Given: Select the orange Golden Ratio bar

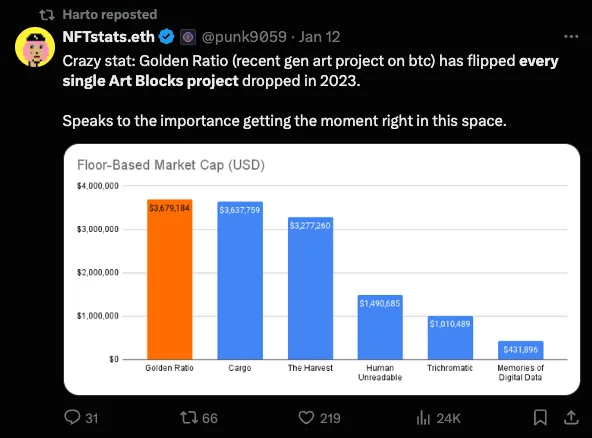Looking at the screenshot, I should tap(170, 279).
